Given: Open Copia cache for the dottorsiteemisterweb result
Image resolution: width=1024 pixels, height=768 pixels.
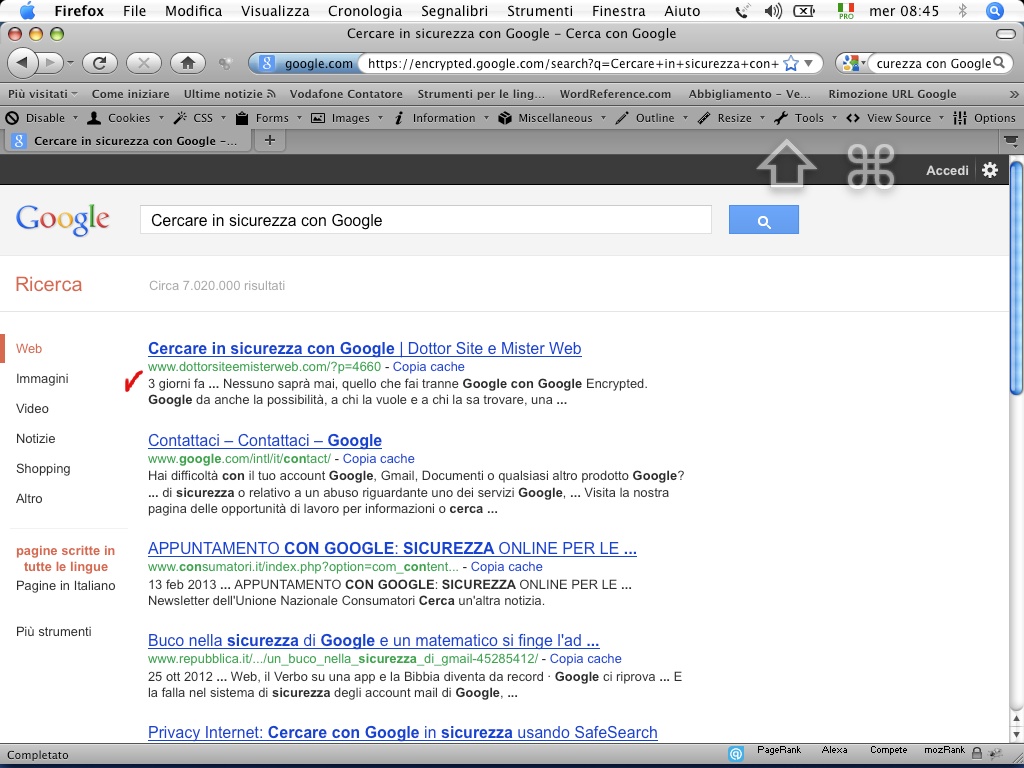Looking at the screenshot, I should 428,366.
